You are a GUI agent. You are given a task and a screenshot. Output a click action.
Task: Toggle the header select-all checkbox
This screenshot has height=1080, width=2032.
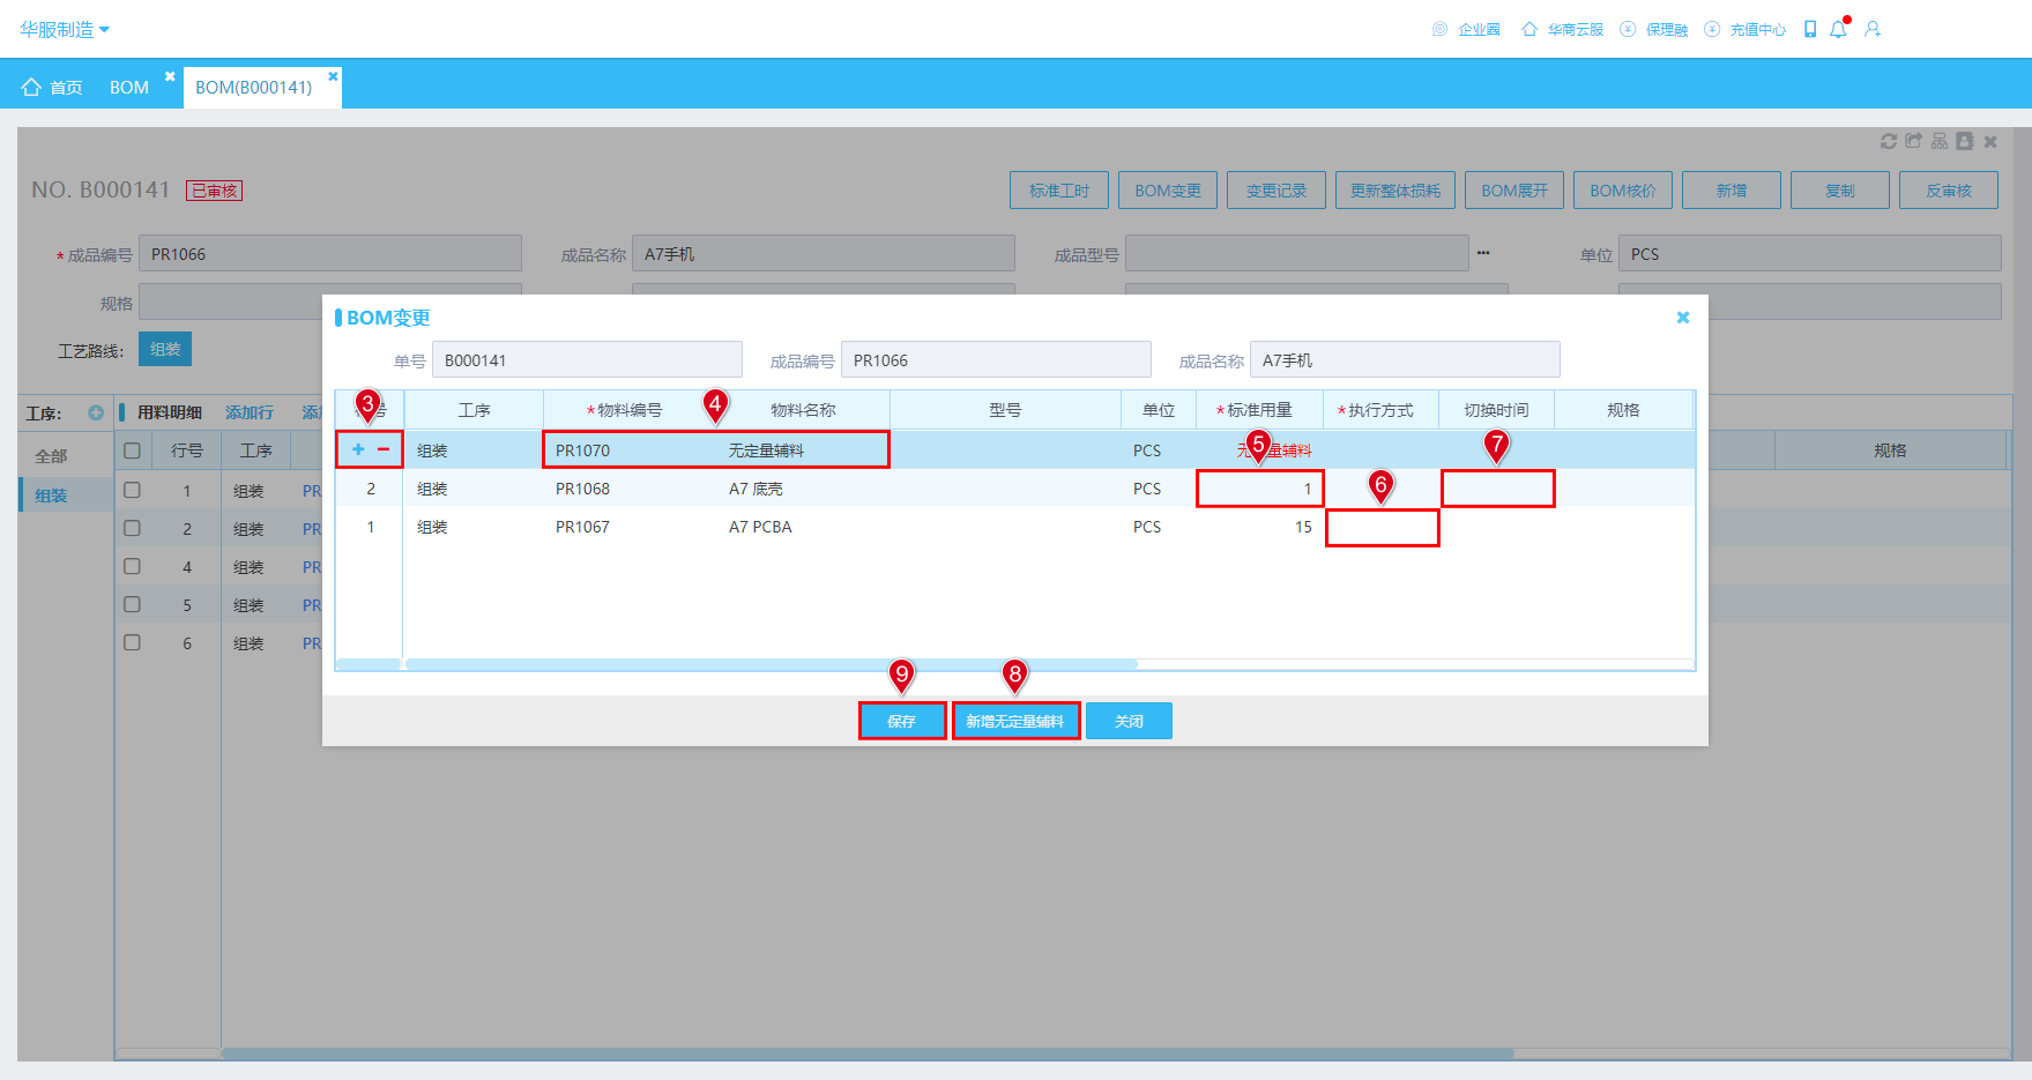pos(132,451)
